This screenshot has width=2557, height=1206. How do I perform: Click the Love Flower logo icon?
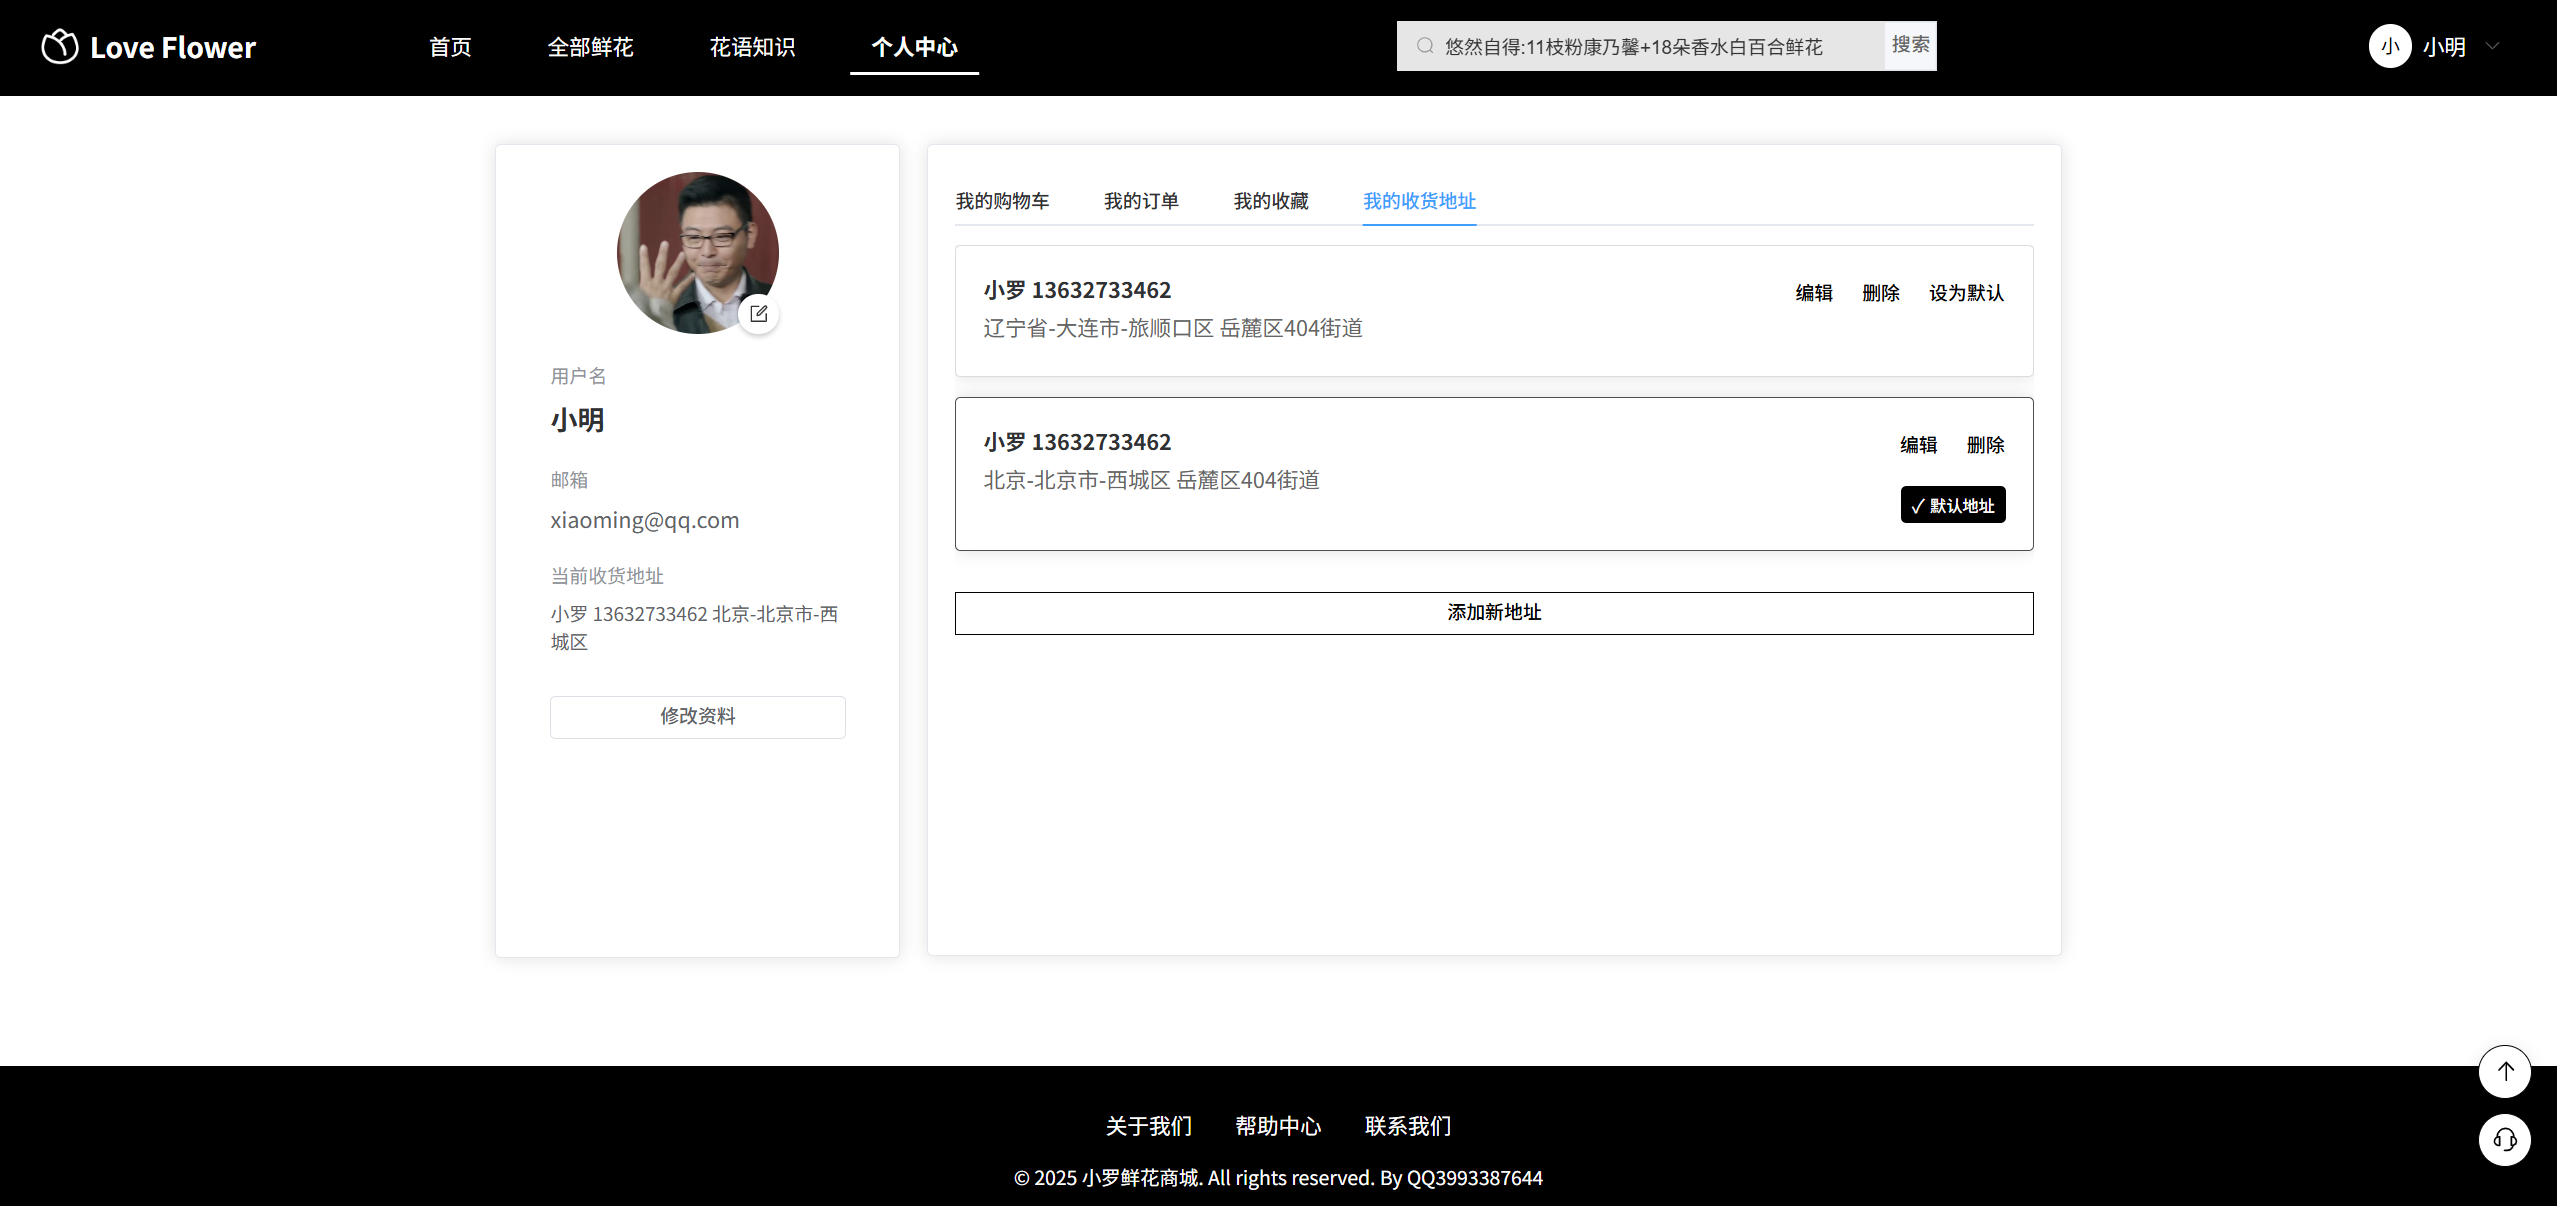coord(60,47)
